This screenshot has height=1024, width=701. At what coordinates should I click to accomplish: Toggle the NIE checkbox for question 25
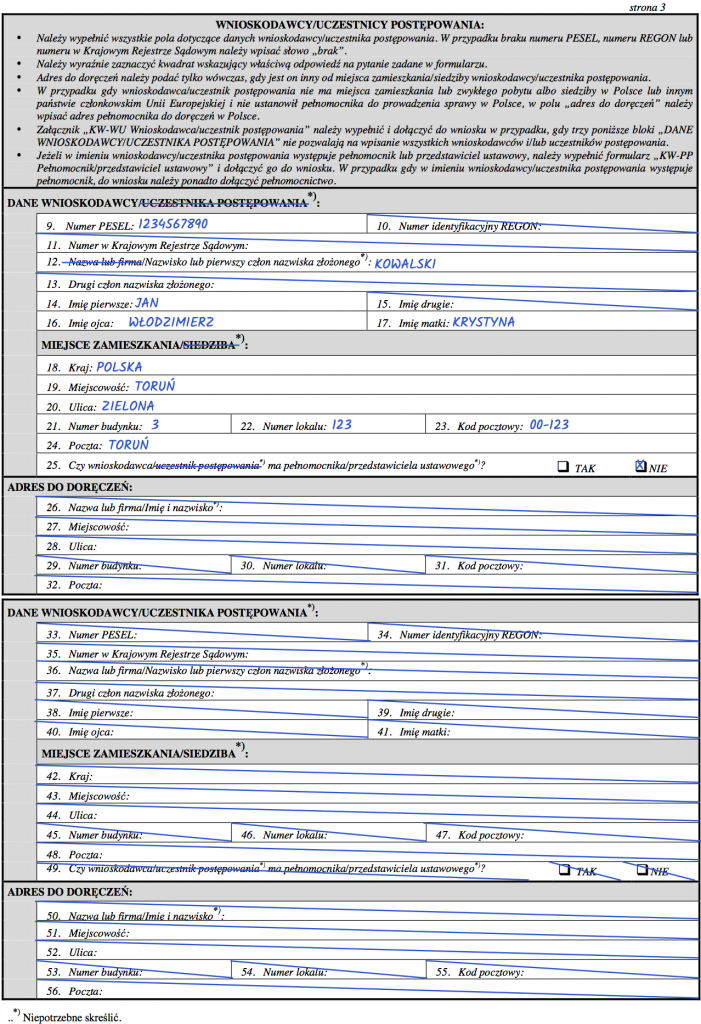click(x=641, y=466)
